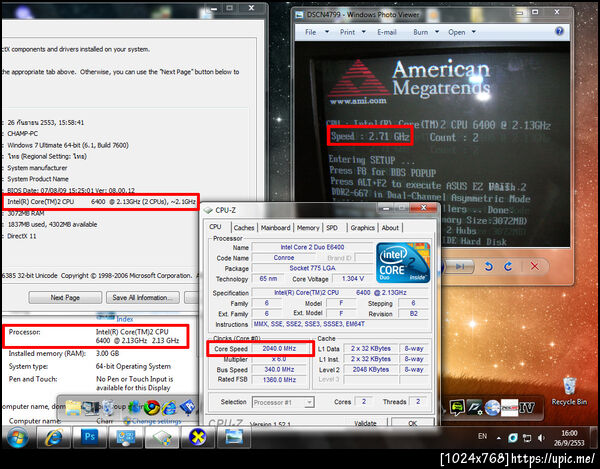The height and width of the screenshot is (469, 600).
Task: Select the SPD tab in CPU-Z
Action: pos(332,228)
